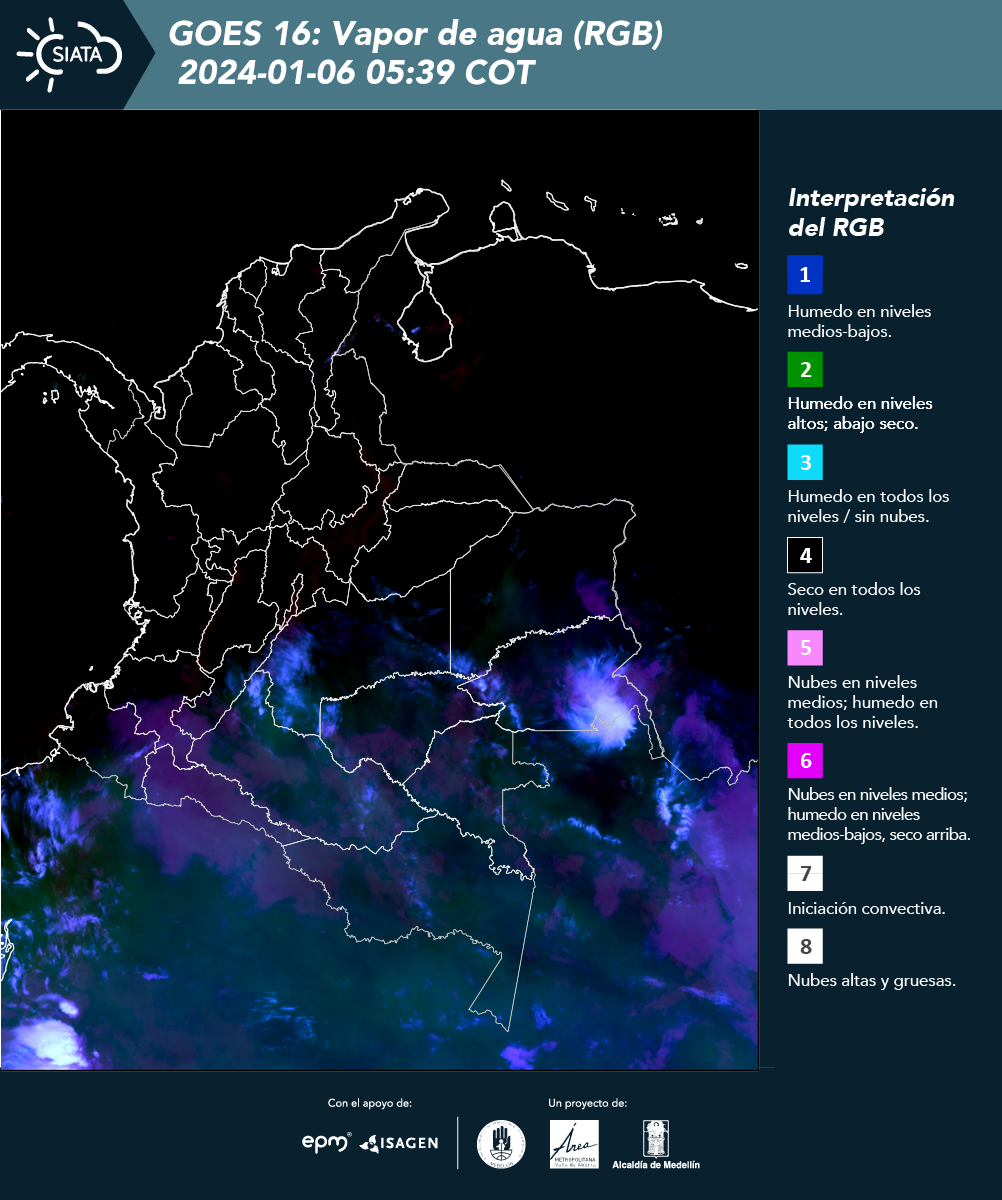Click the round hand emblem logo
1002x1200 pixels.
pyautogui.click(x=501, y=1144)
